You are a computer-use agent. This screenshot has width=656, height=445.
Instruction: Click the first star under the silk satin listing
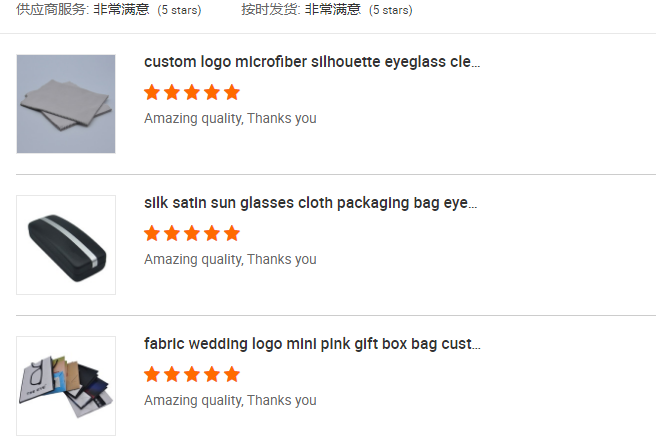tap(152, 233)
